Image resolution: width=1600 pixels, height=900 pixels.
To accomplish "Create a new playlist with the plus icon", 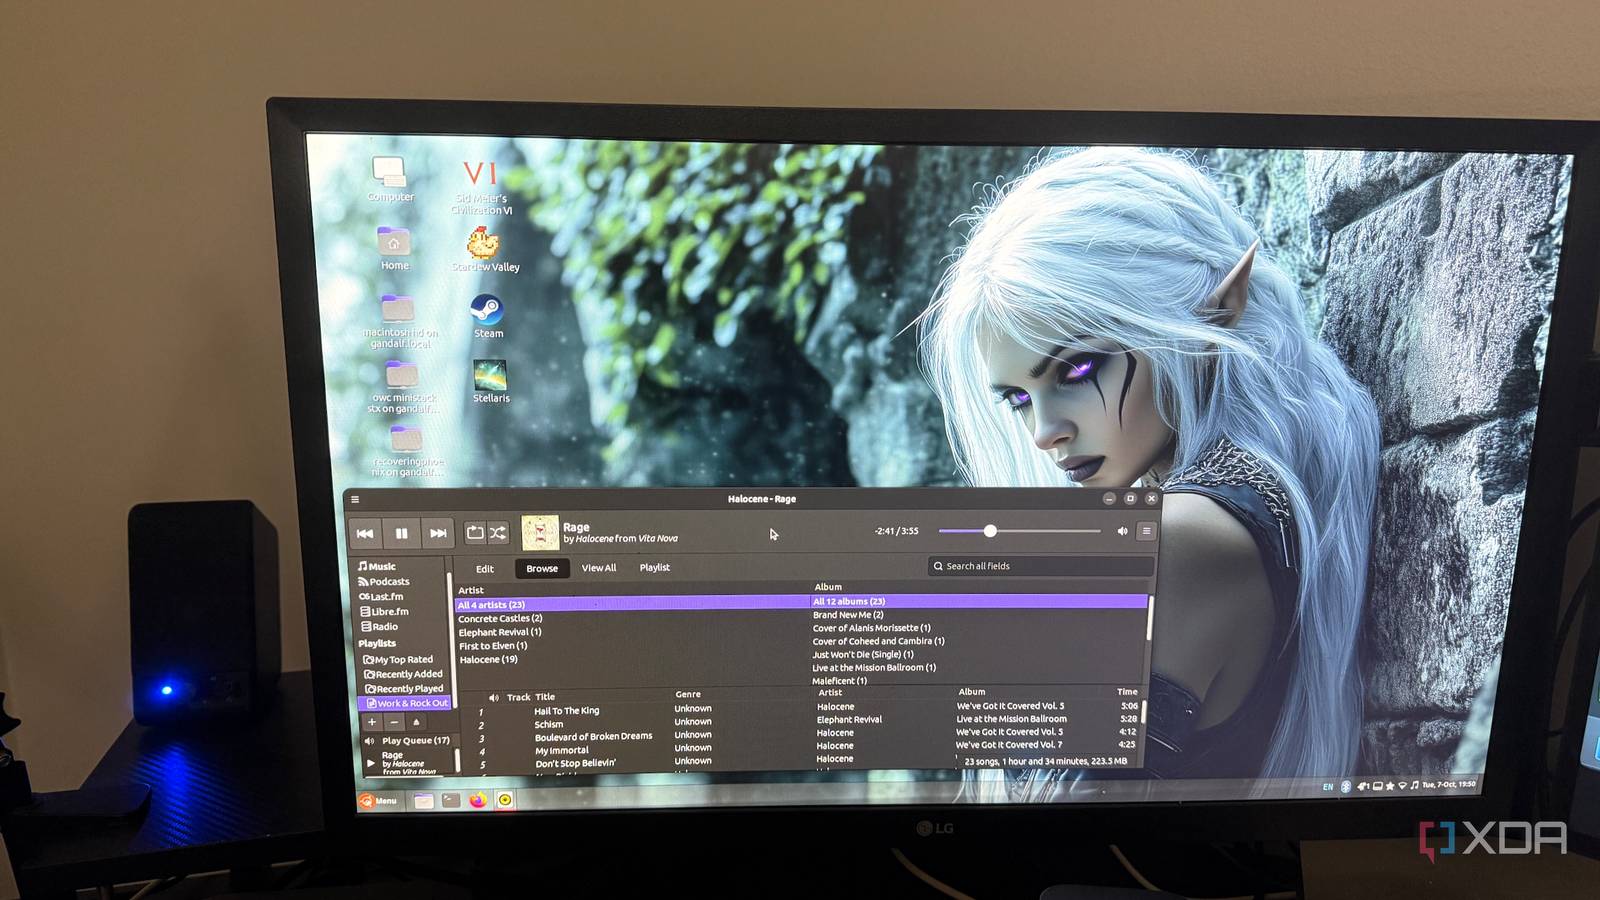I will tap(371, 721).
